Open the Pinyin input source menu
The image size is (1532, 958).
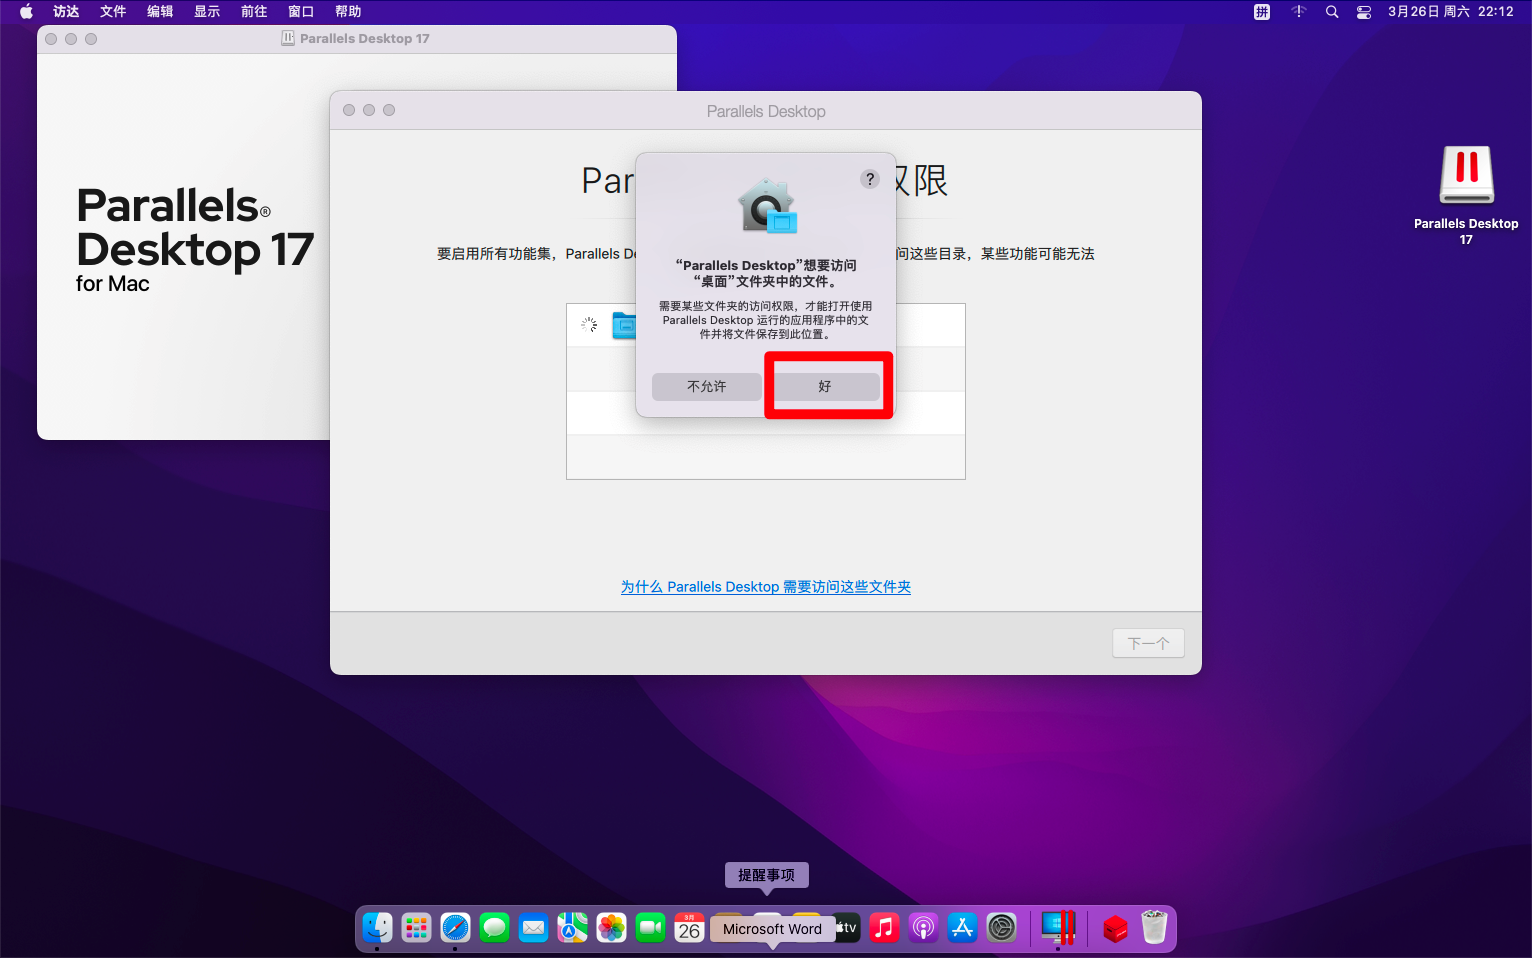point(1262,12)
